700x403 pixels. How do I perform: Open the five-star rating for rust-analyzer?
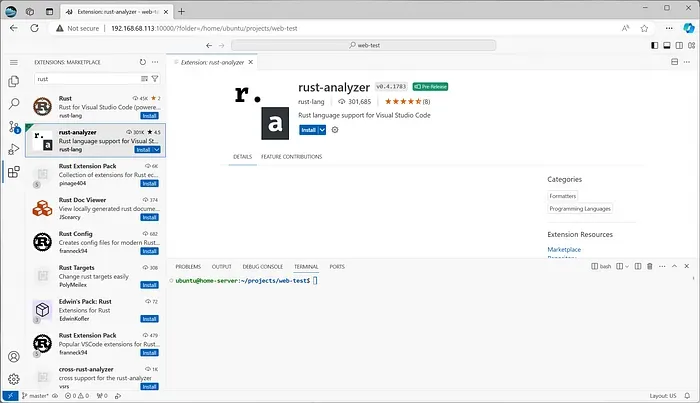[x=407, y=102]
